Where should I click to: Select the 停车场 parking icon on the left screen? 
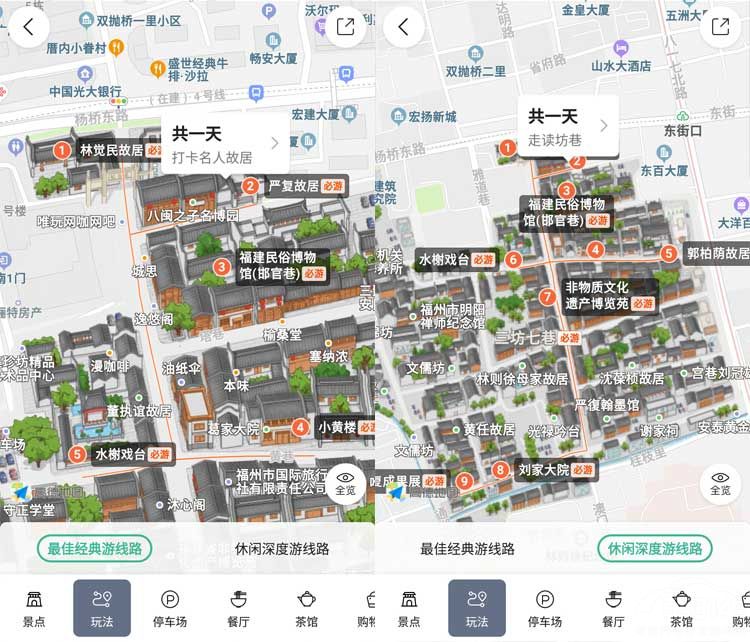(170, 608)
